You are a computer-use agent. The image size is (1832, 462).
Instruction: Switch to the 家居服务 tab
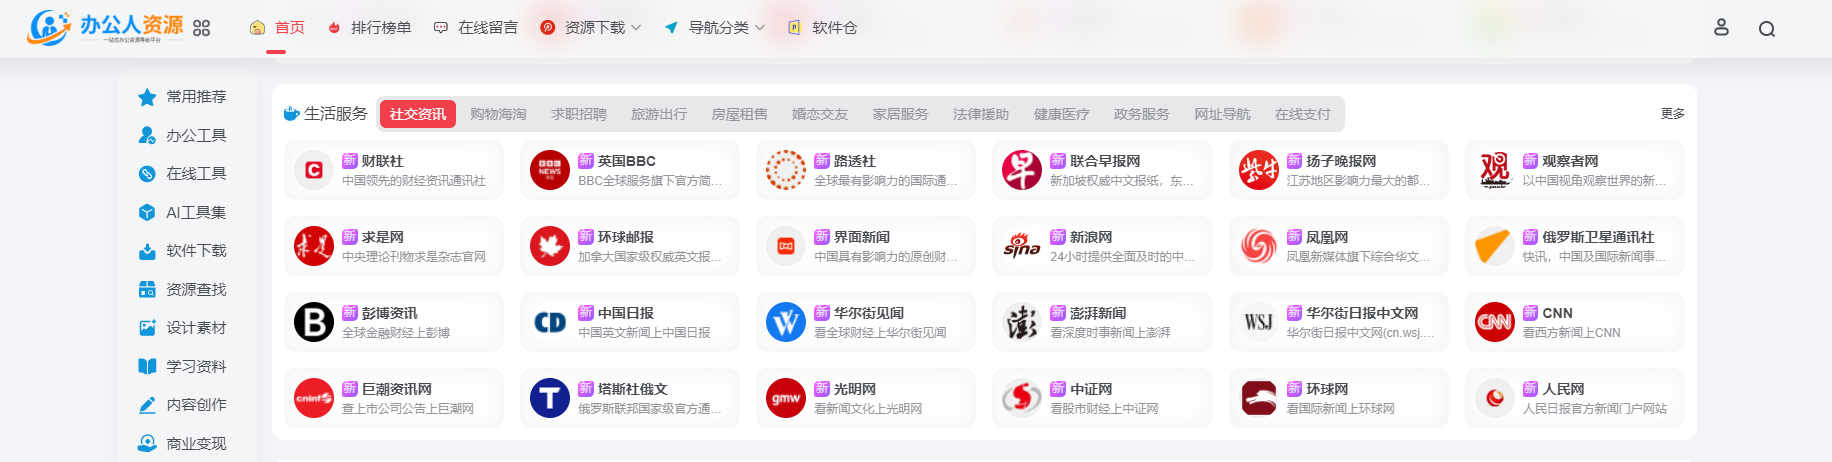901,114
